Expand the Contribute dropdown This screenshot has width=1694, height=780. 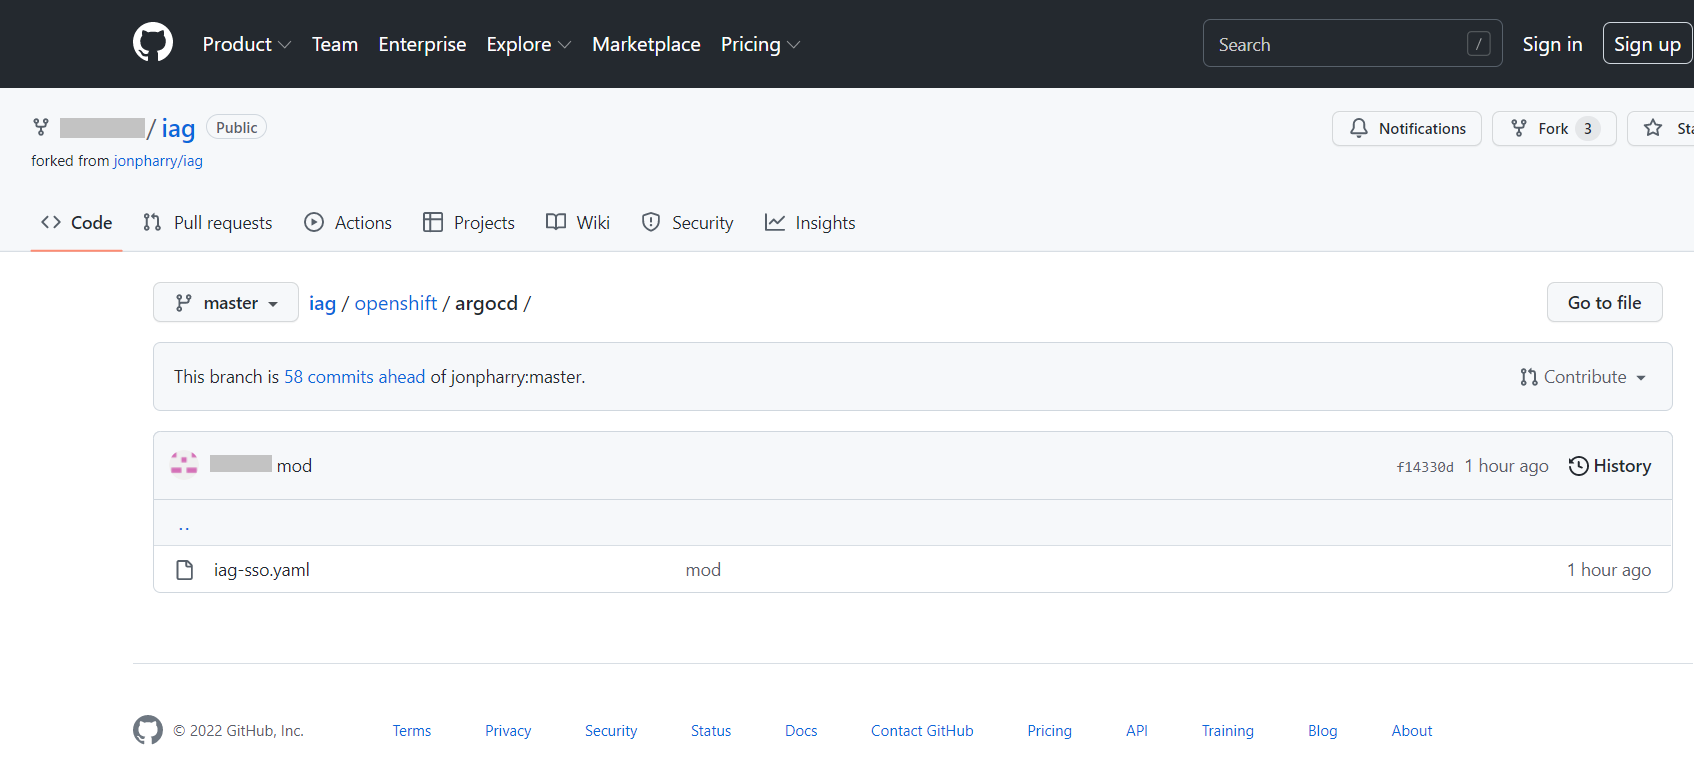tap(1582, 377)
